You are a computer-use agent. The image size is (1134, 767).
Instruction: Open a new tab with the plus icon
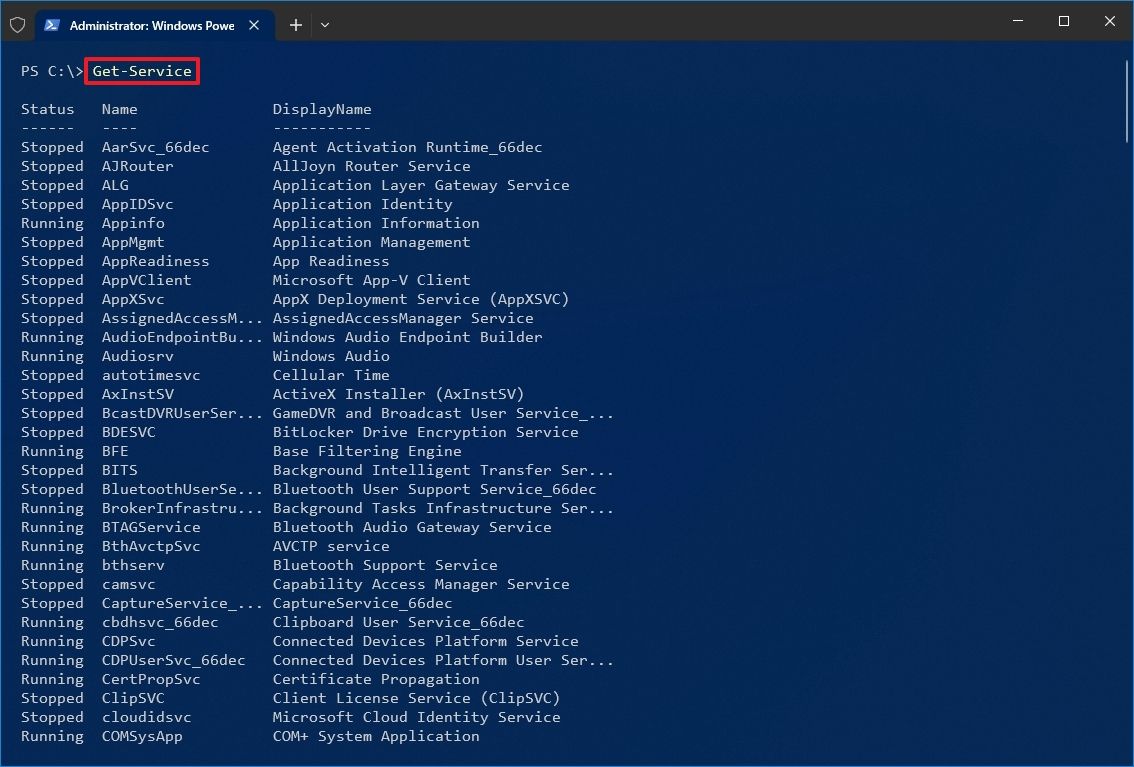coord(295,25)
